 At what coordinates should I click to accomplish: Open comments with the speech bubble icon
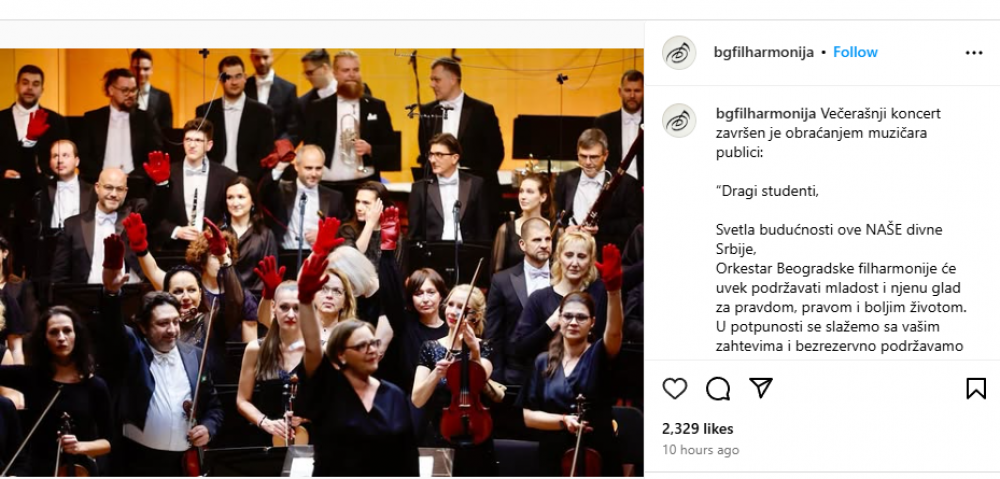[718, 388]
